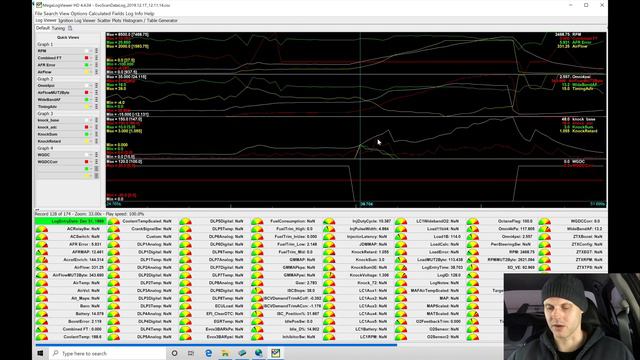Click the KnockVoltage gauge icon
The height and width of the screenshot is (360, 640).
pyautogui.click(x=329, y=276)
